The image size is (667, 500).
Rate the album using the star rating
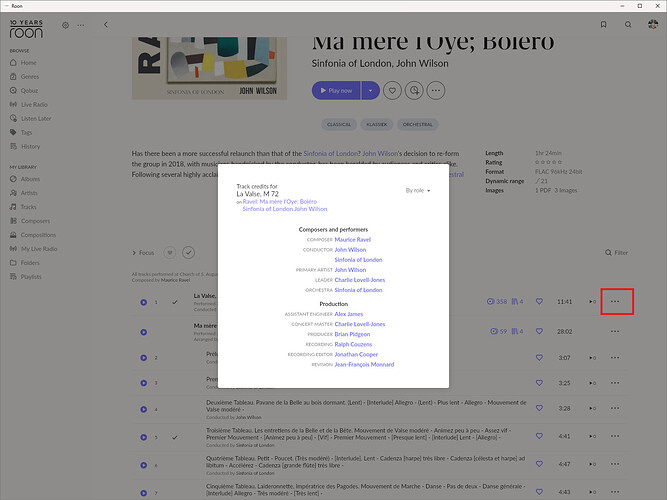point(548,162)
